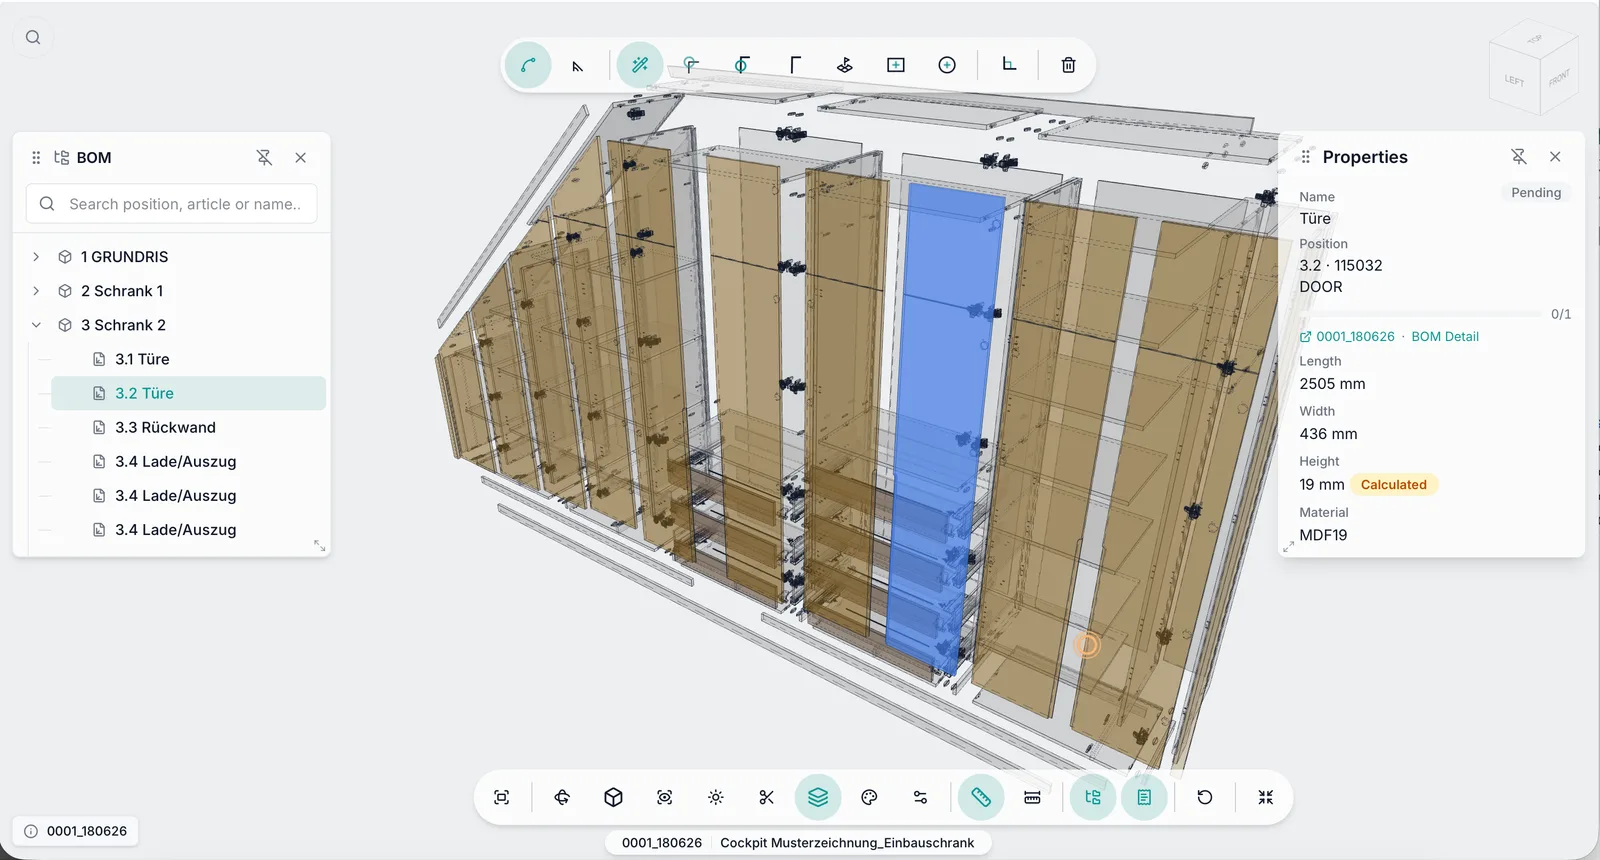Activate the scissors section cut tool
Viewport: 1600px width, 860px height.
tap(767, 797)
